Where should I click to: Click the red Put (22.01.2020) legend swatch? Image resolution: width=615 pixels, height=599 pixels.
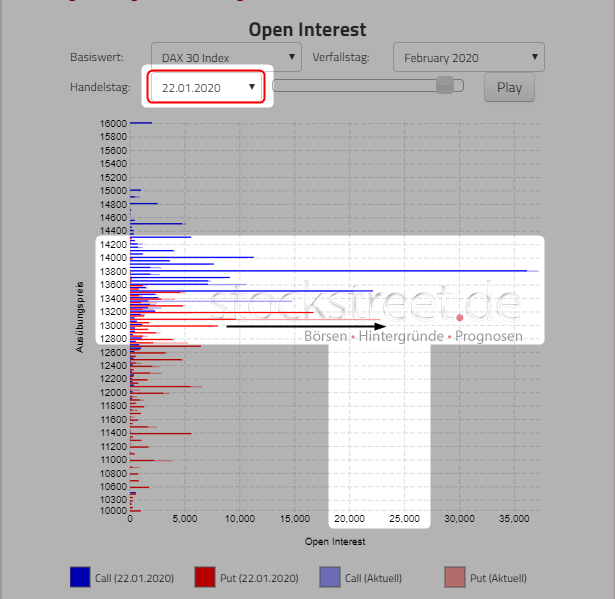point(206,577)
